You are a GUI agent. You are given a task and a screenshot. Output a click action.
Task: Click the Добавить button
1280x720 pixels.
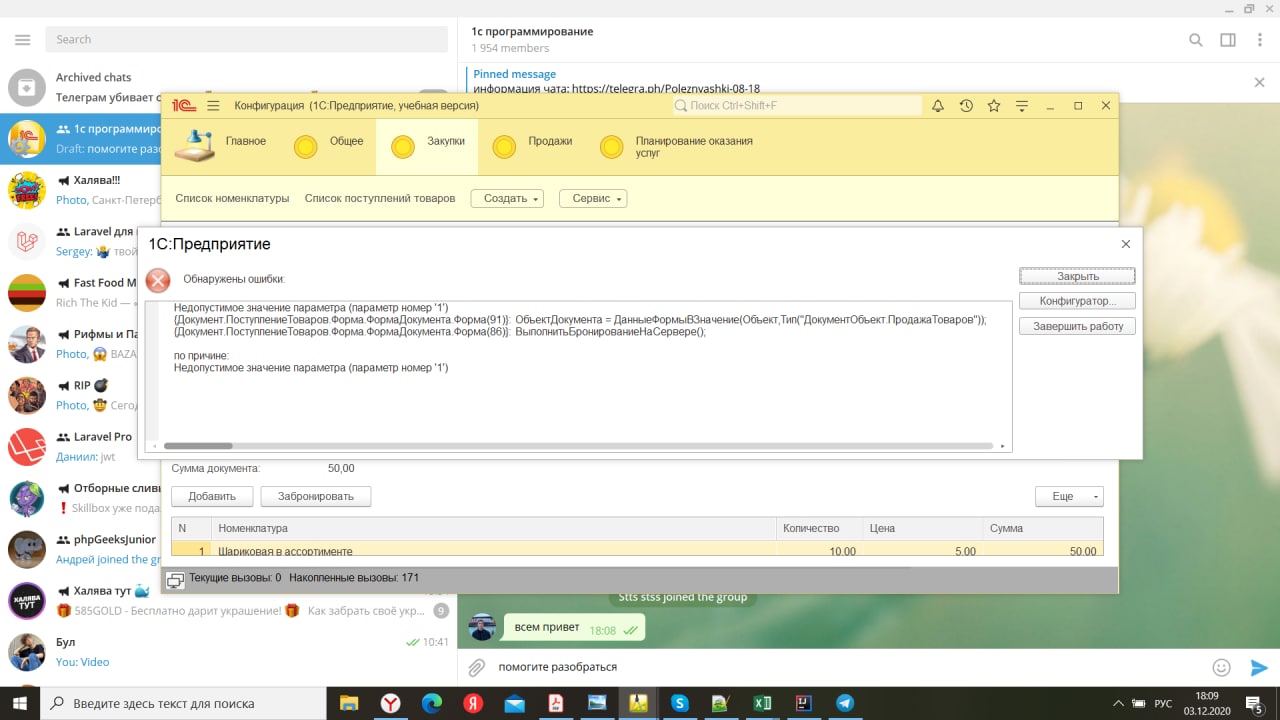(x=212, y=496)
